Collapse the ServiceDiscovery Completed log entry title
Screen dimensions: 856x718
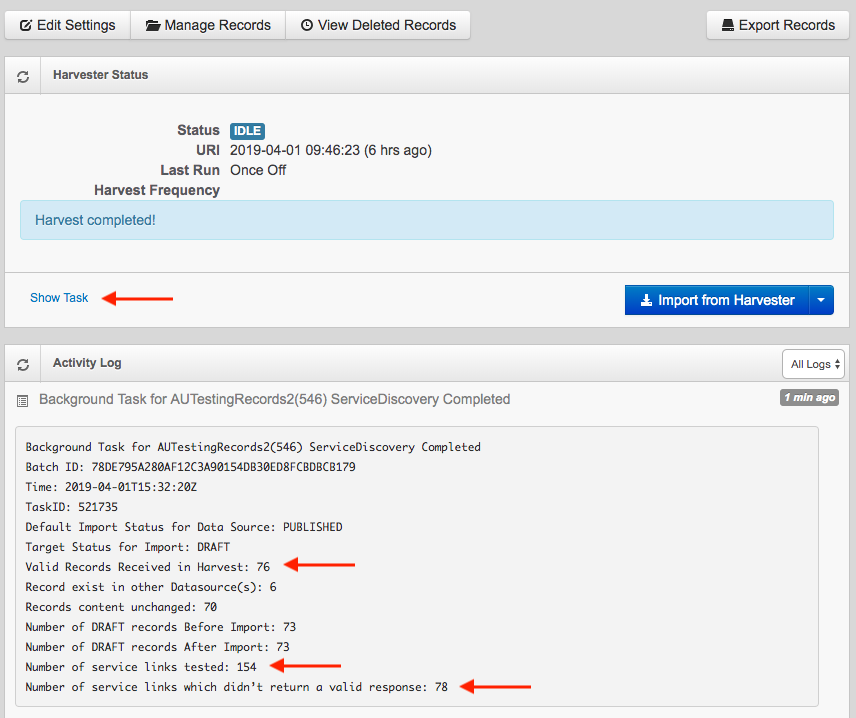point(274,399)
